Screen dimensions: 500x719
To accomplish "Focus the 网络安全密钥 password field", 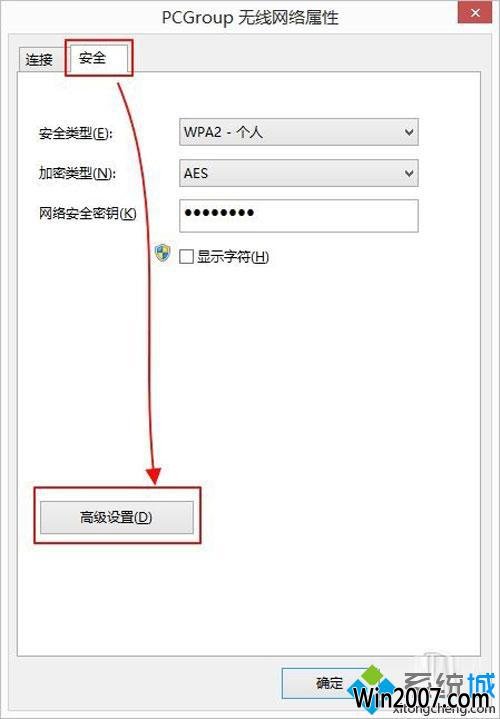I will point(299,216).
